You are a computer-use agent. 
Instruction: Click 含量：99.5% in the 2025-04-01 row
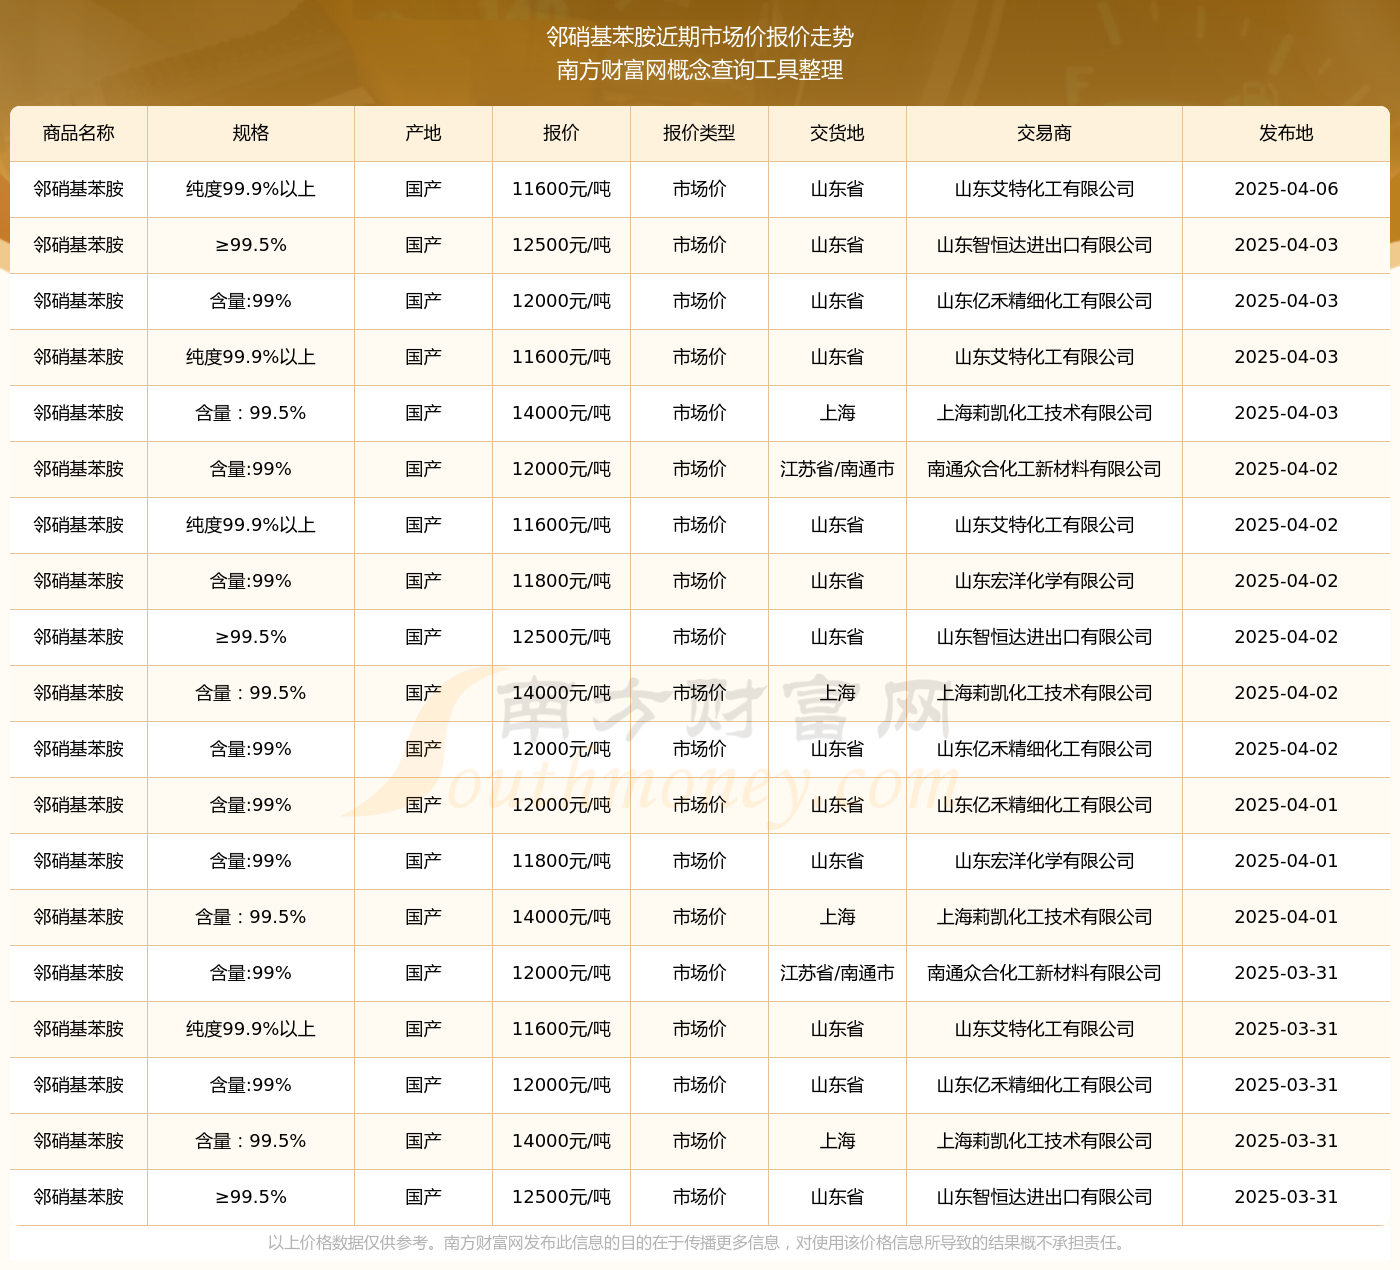[x=251, y=917]
